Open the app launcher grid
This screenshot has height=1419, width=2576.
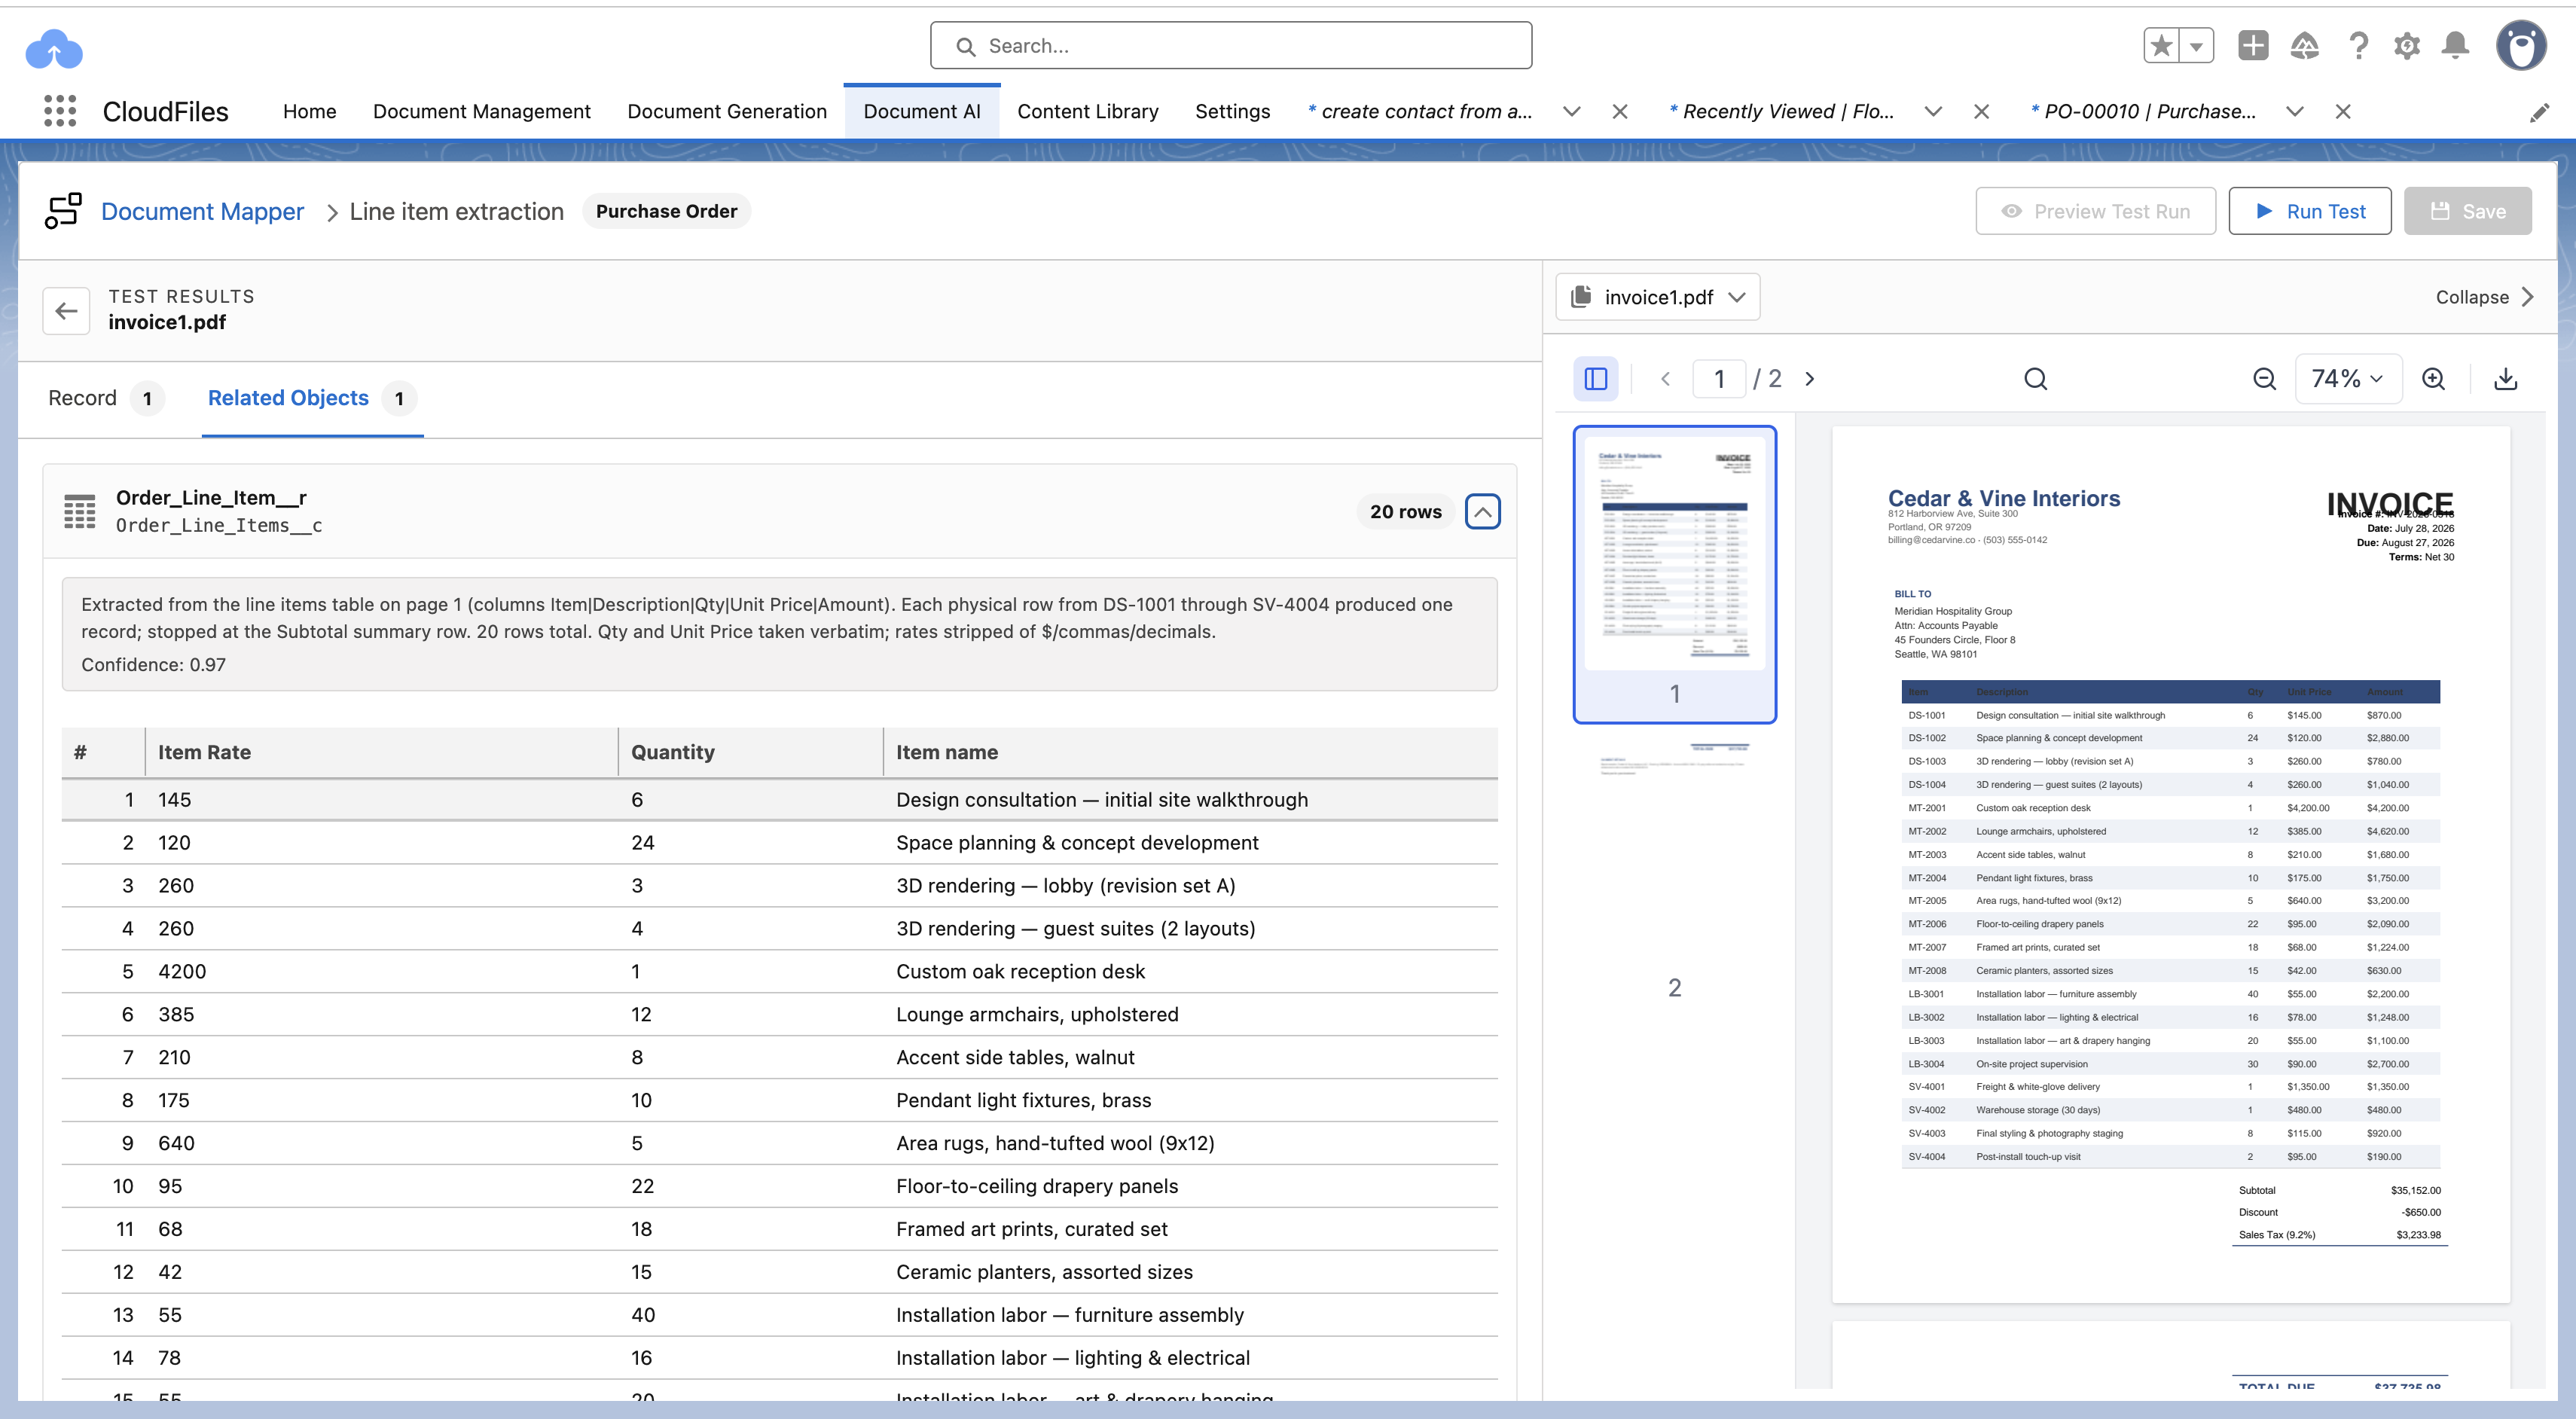click(x=60, y=111)
